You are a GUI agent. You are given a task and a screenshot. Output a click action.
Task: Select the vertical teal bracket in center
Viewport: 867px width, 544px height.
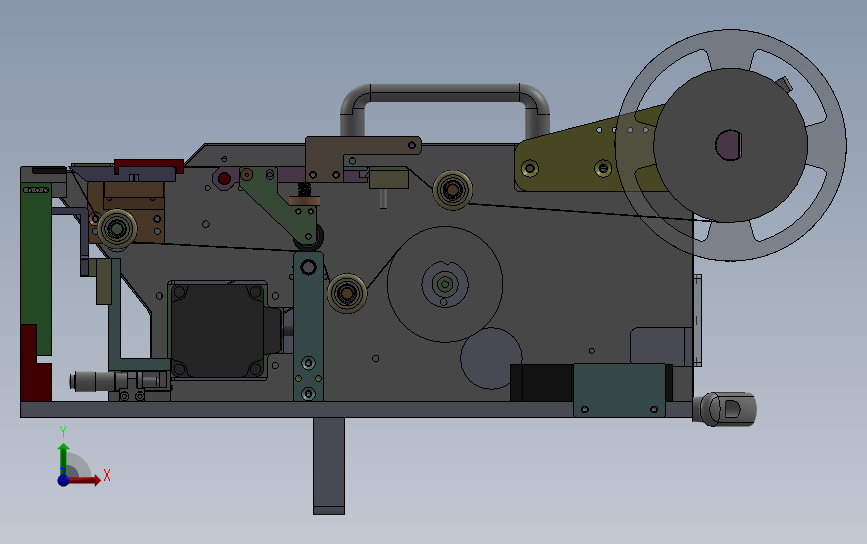[308, 326]
